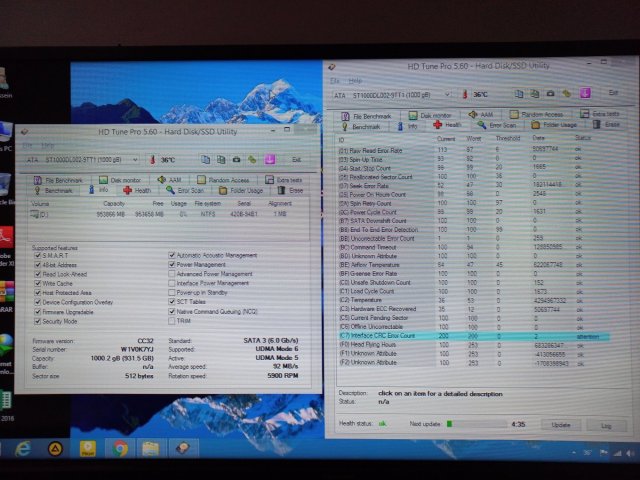This screenshot has height=480, width=640.
Task: Click the Log button in the Health panel
Action: (606, 424)
